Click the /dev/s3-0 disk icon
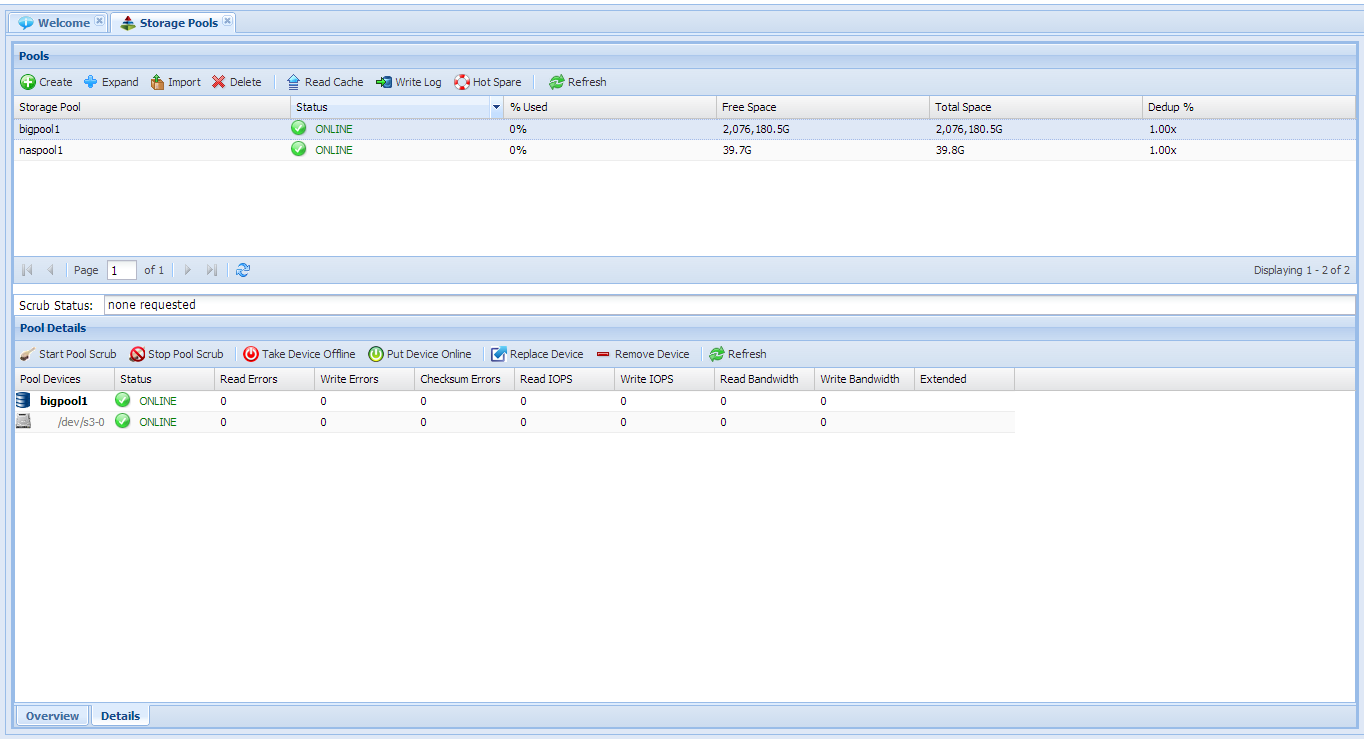Screen dimensions: 1364x739 coord(23,421)
